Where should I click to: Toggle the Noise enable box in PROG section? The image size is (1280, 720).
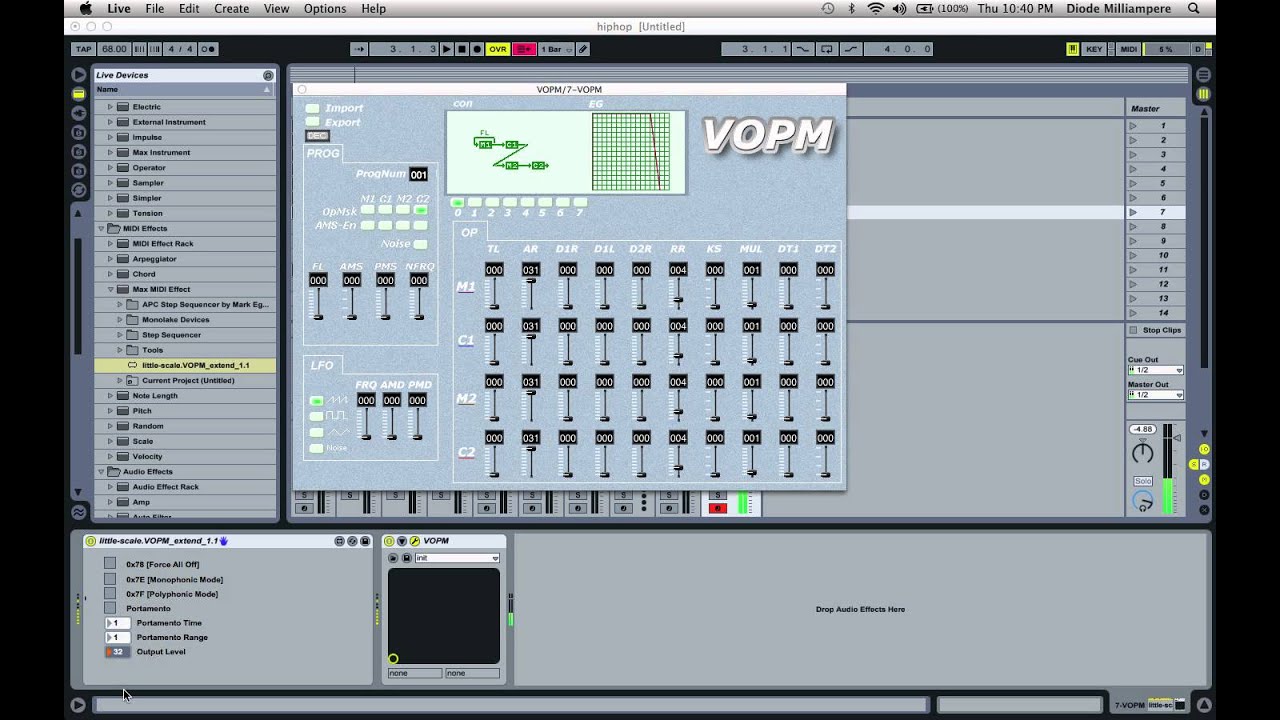pyautogui.click(x=420, y=244)
